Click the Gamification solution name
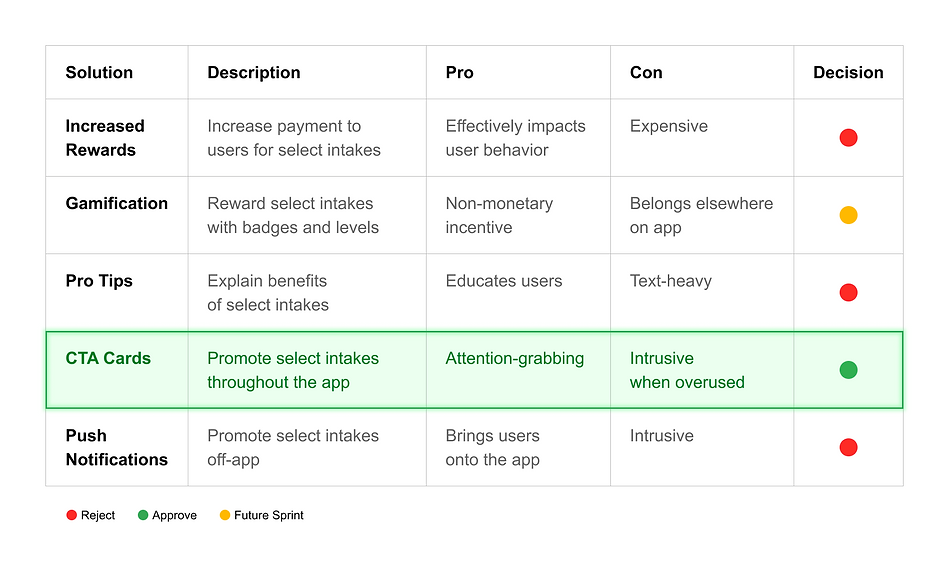949x564 pixels. coord(116,203)
